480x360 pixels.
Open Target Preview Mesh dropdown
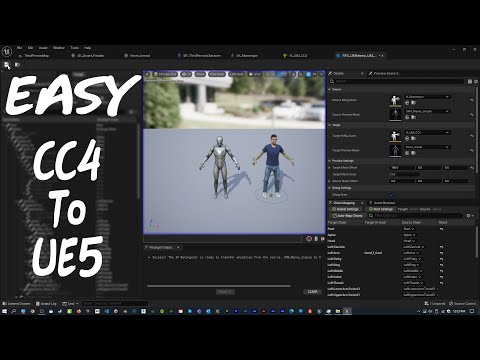point(427,147)
